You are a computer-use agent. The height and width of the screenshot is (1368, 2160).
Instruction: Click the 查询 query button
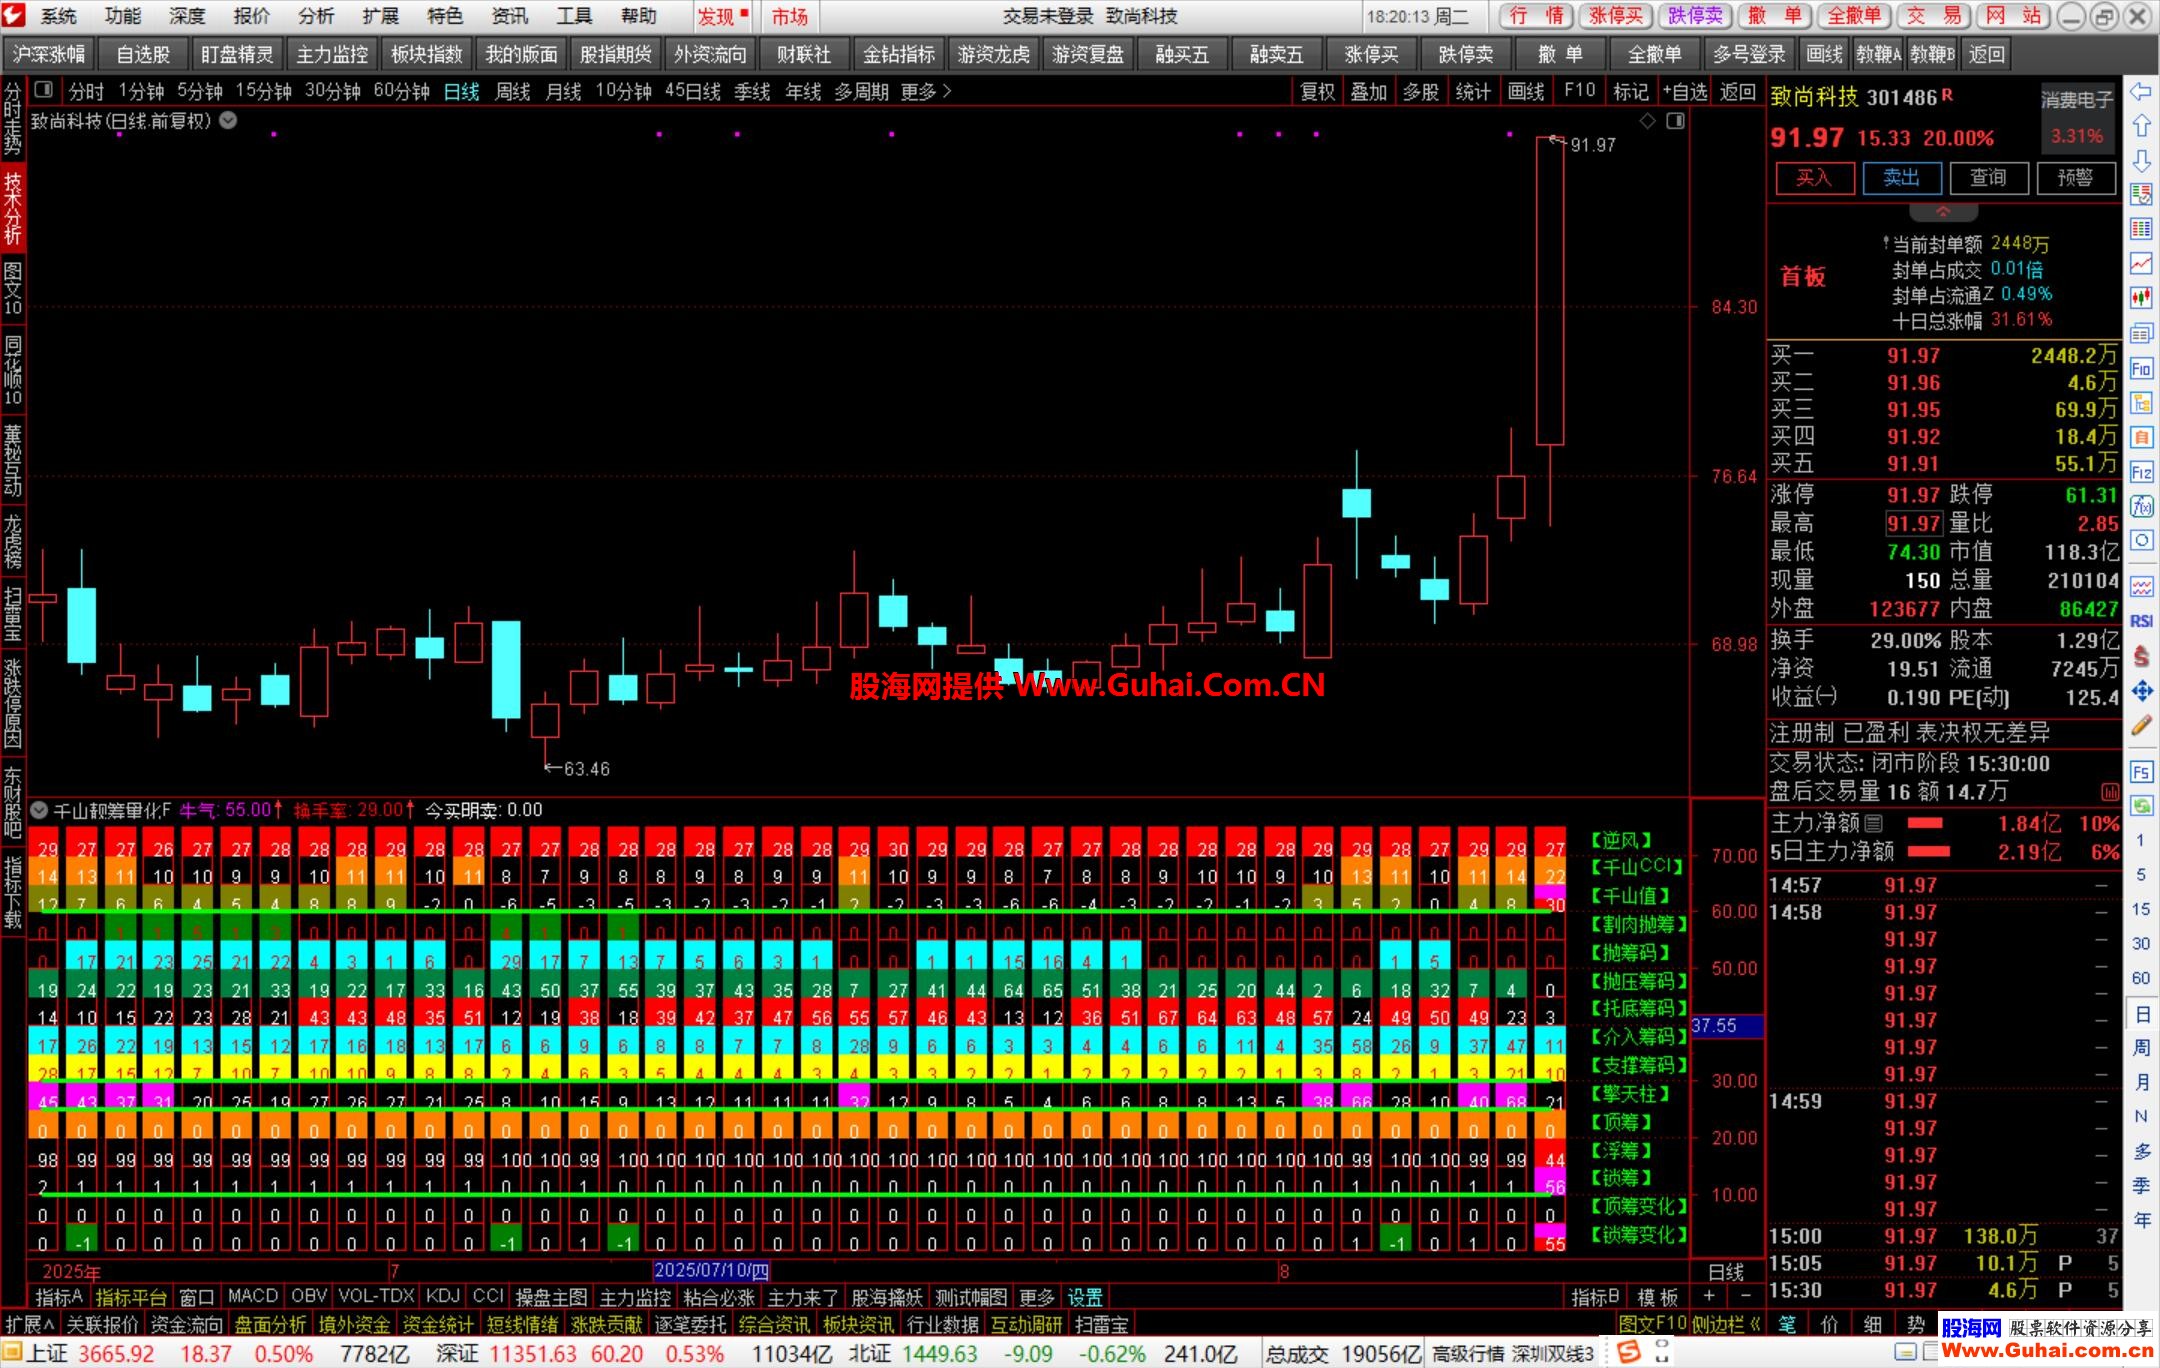pyautogui.click(x=1988, y=178)
